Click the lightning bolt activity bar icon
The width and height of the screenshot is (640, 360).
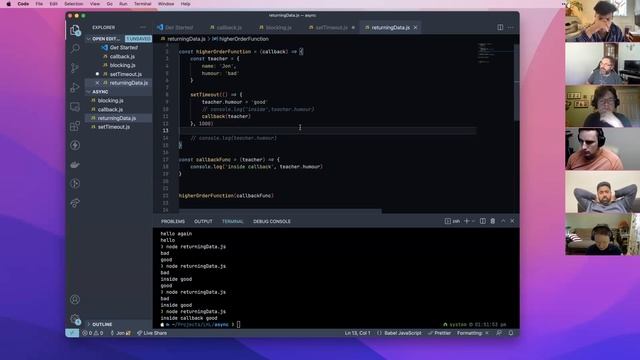[x=75, y=145]
